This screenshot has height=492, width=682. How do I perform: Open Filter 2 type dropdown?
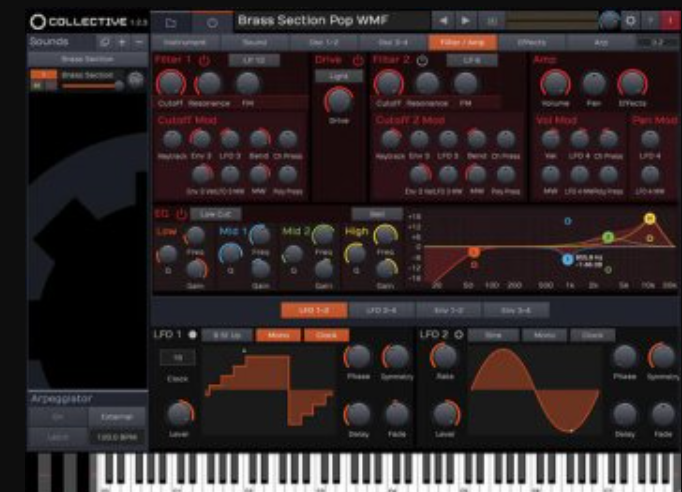(472, 60)
